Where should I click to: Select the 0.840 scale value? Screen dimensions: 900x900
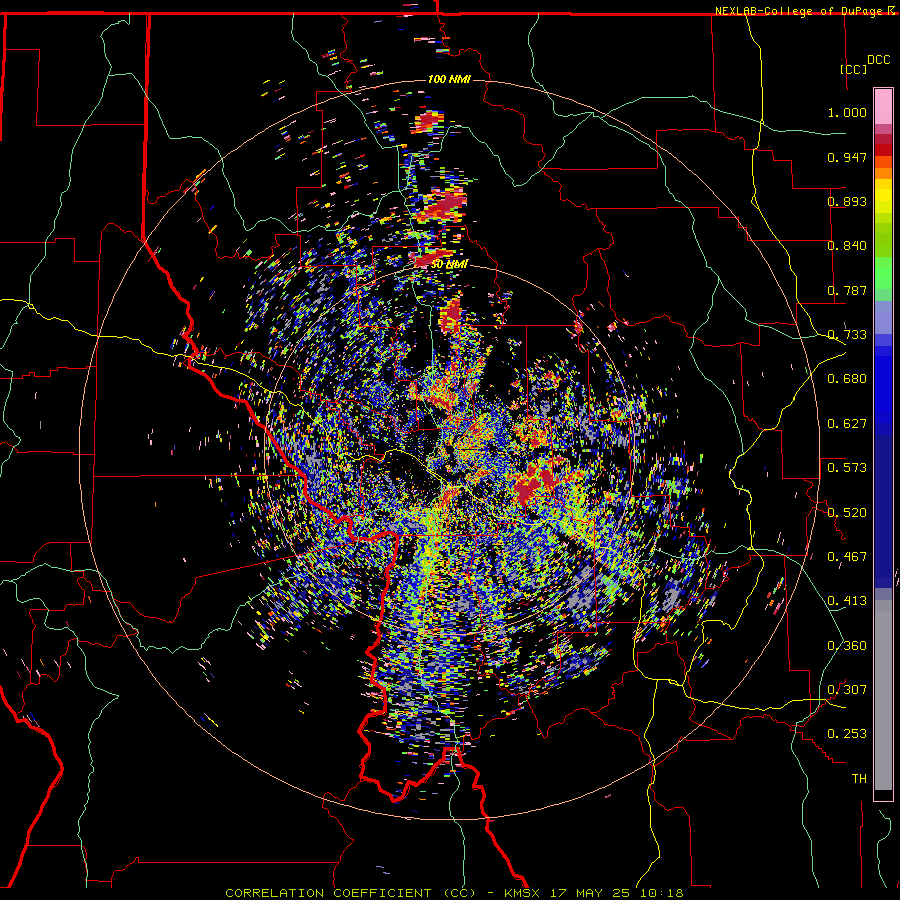pyautogui.click(x=847, y=245)
